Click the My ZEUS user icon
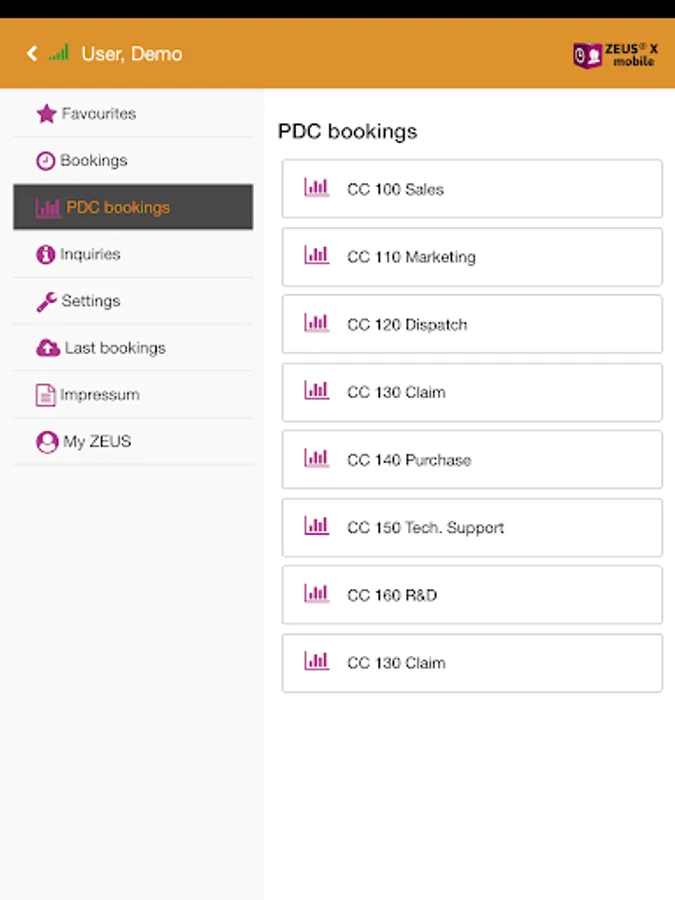Image resolution: width=675 pixels, height=900 pixels. [x=46, y=442]
